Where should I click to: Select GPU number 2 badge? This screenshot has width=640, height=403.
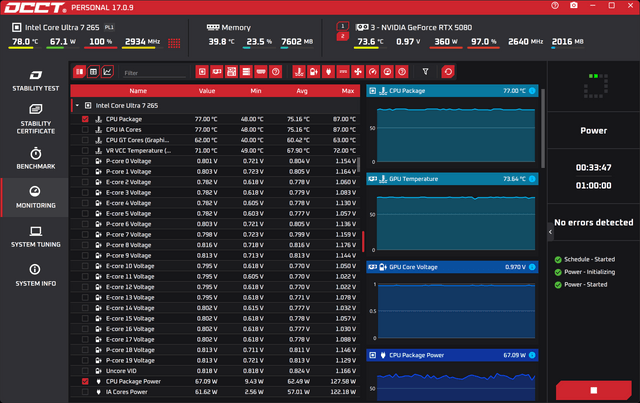[x=342, y=36]
